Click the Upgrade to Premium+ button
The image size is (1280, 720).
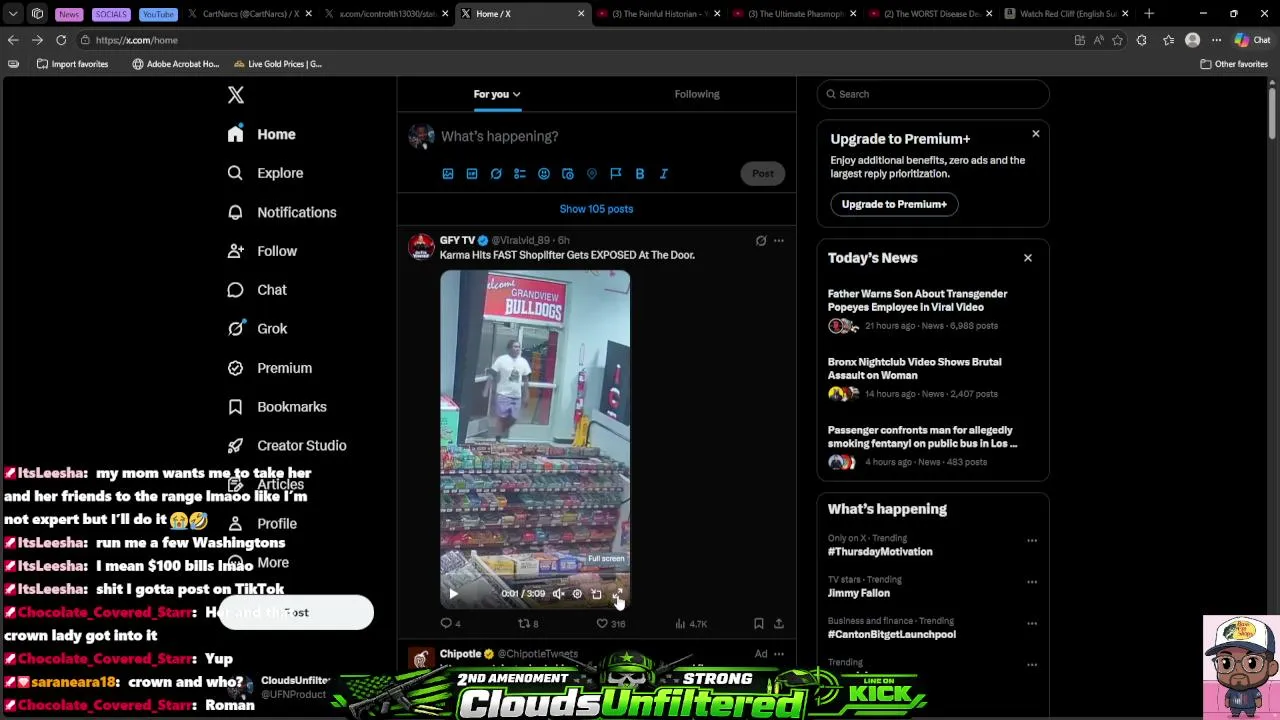click(x=894, y=204)
